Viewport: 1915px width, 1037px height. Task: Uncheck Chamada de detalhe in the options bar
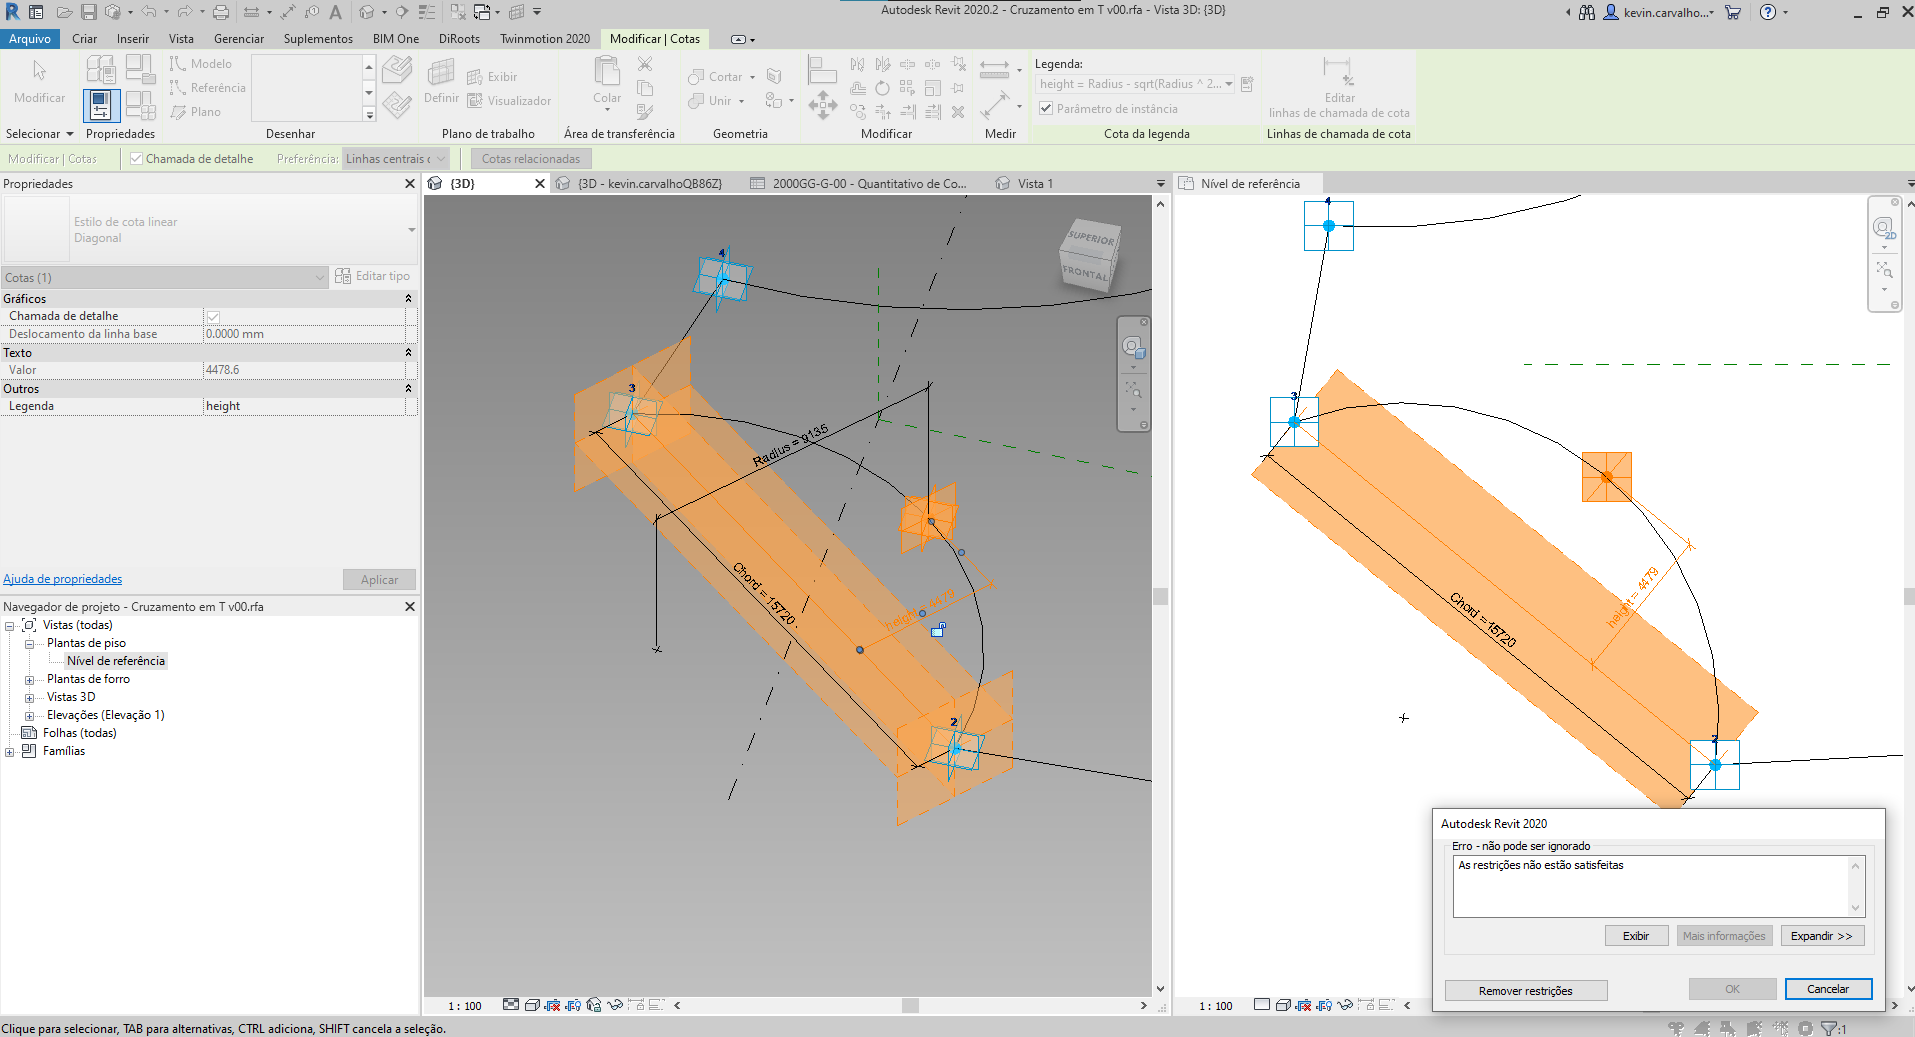136,158
